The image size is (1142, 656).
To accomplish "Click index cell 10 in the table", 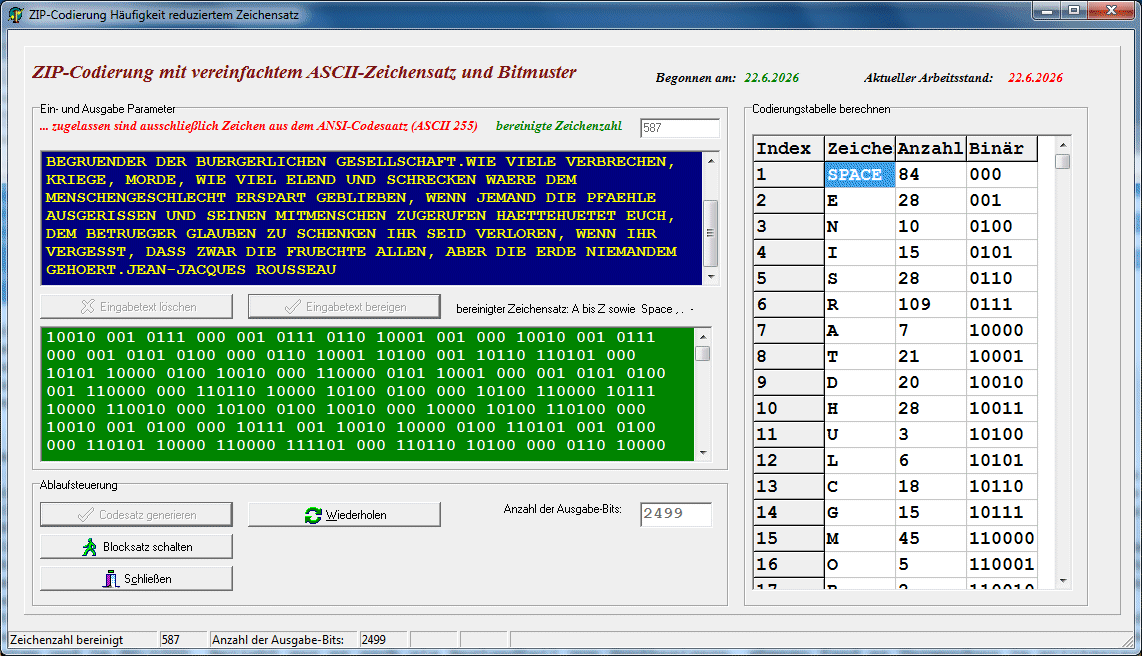I will point(789,408).
